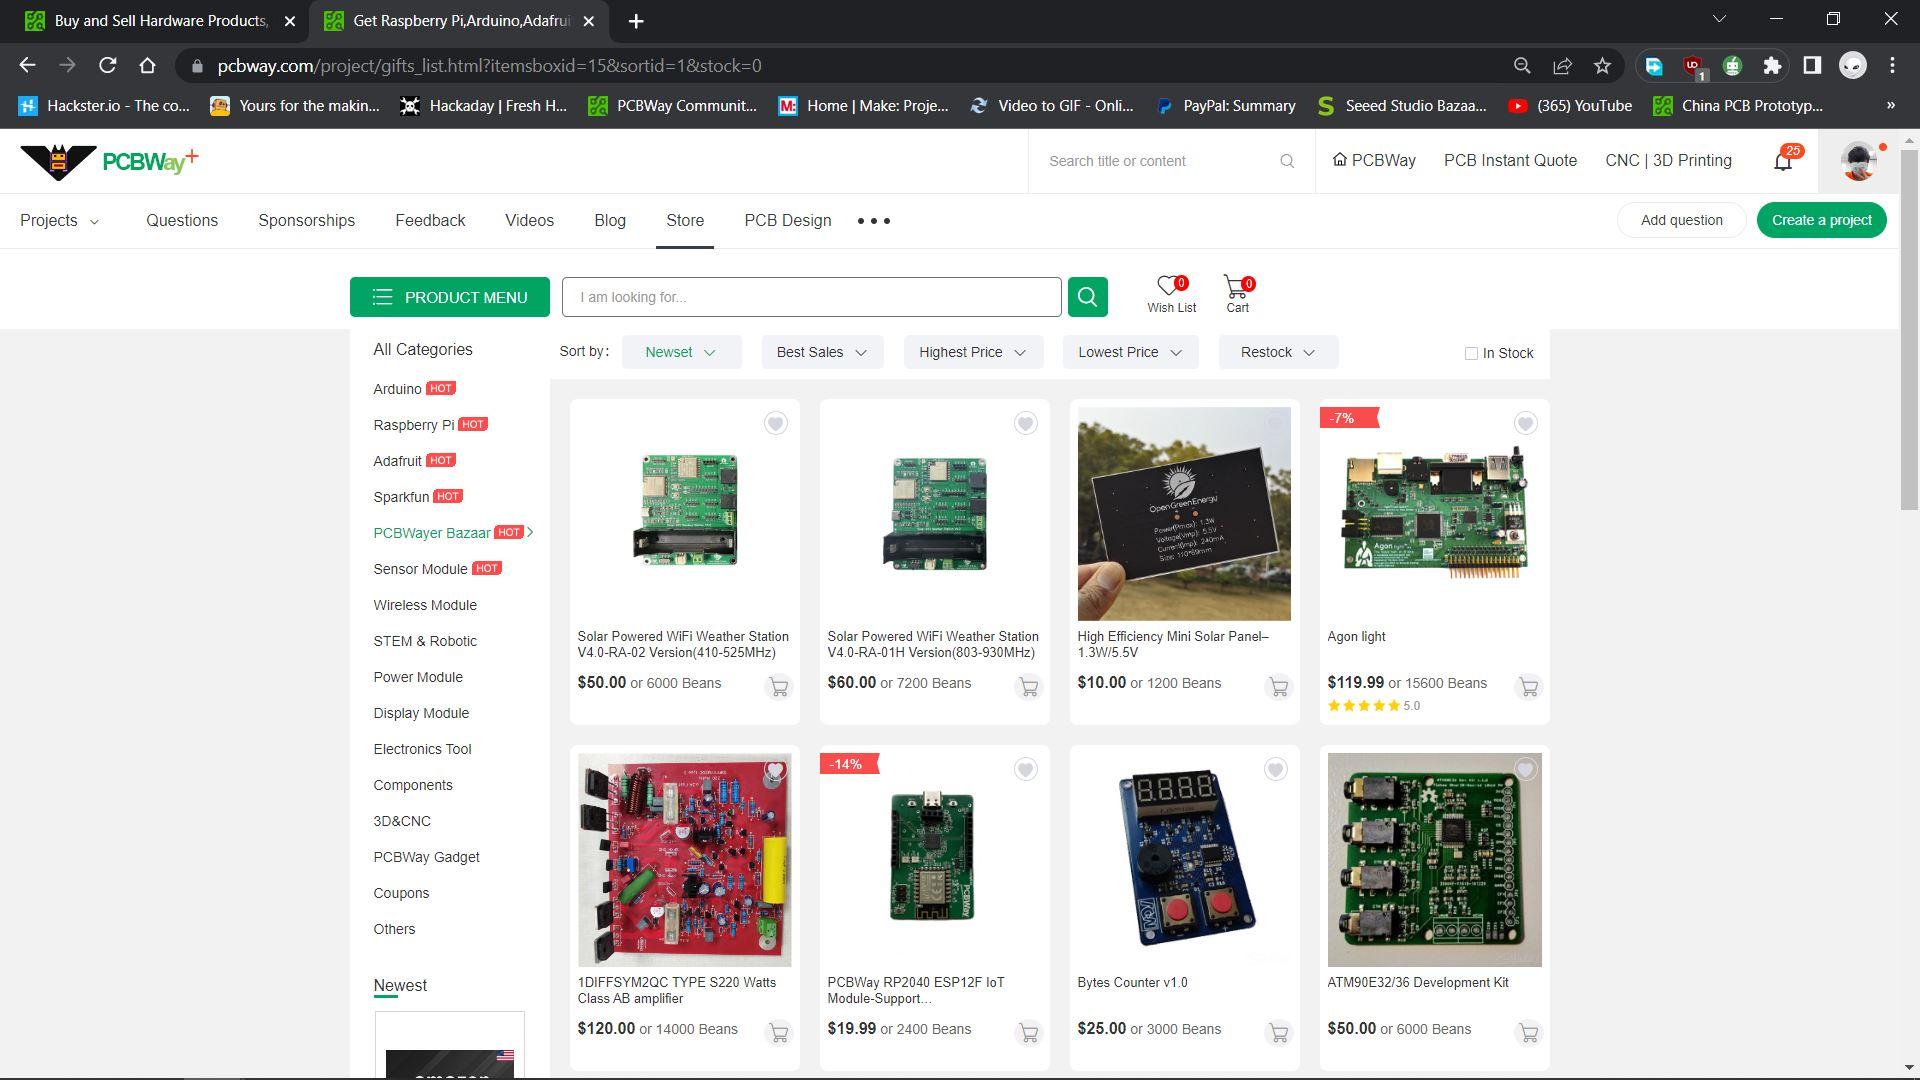Add Bytes Counter v1.0 to cart
1920x1080 pixels.
[x=1278, y=1033]
